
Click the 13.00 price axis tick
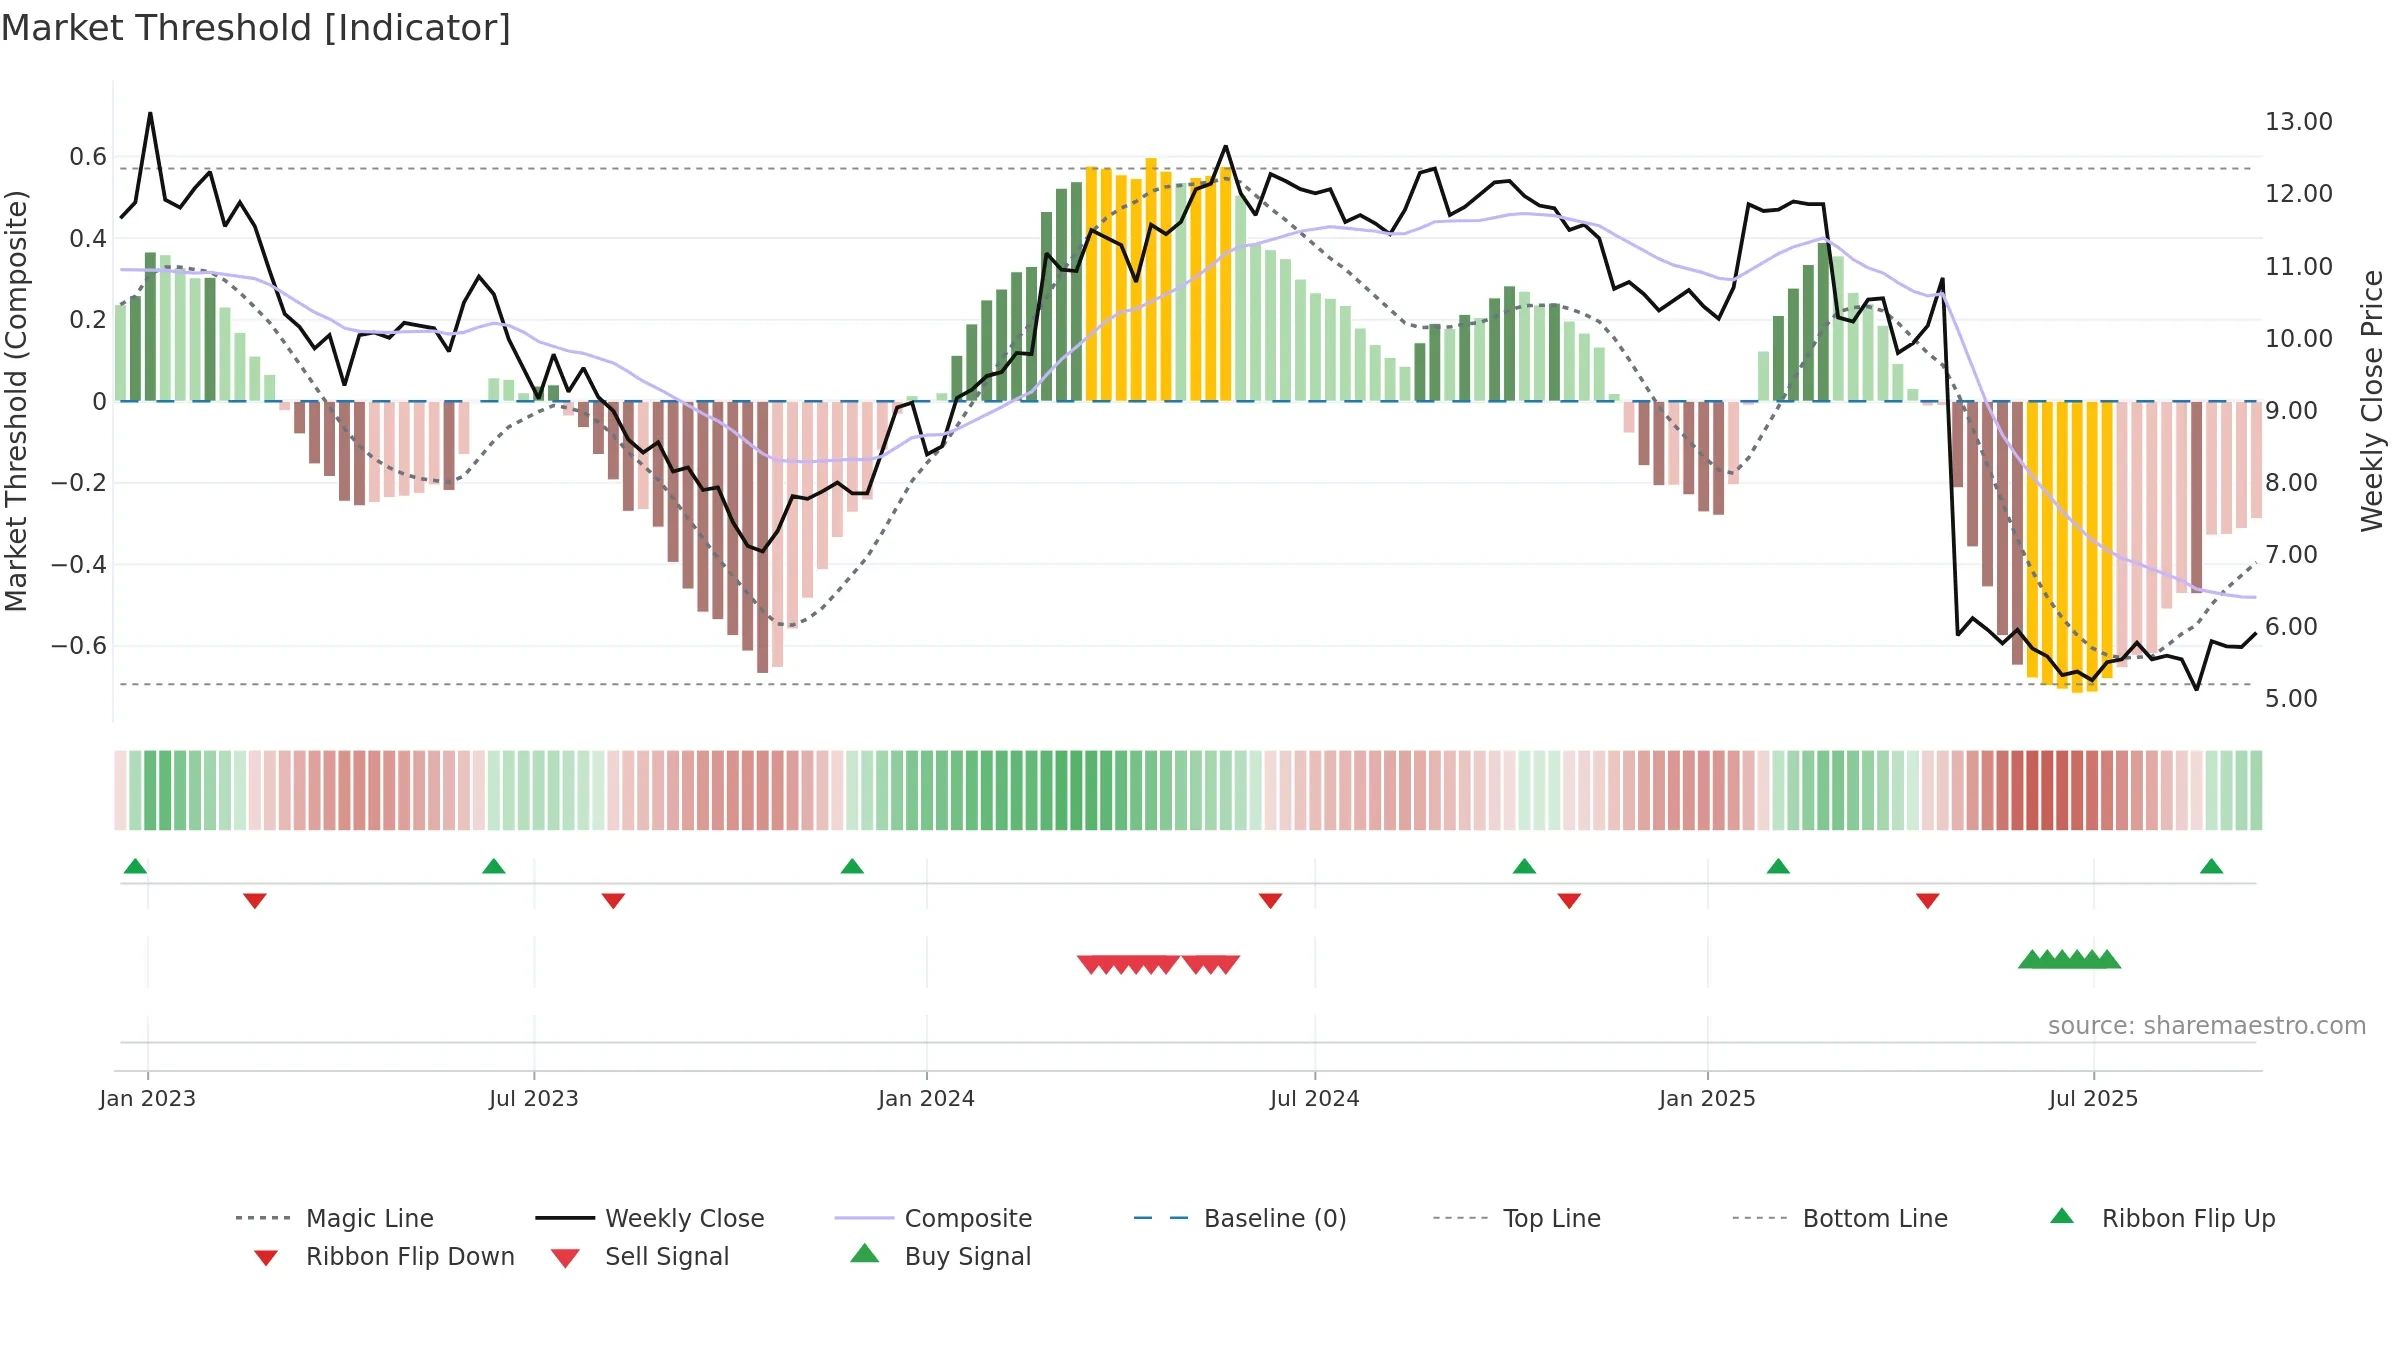[2299, 122]
